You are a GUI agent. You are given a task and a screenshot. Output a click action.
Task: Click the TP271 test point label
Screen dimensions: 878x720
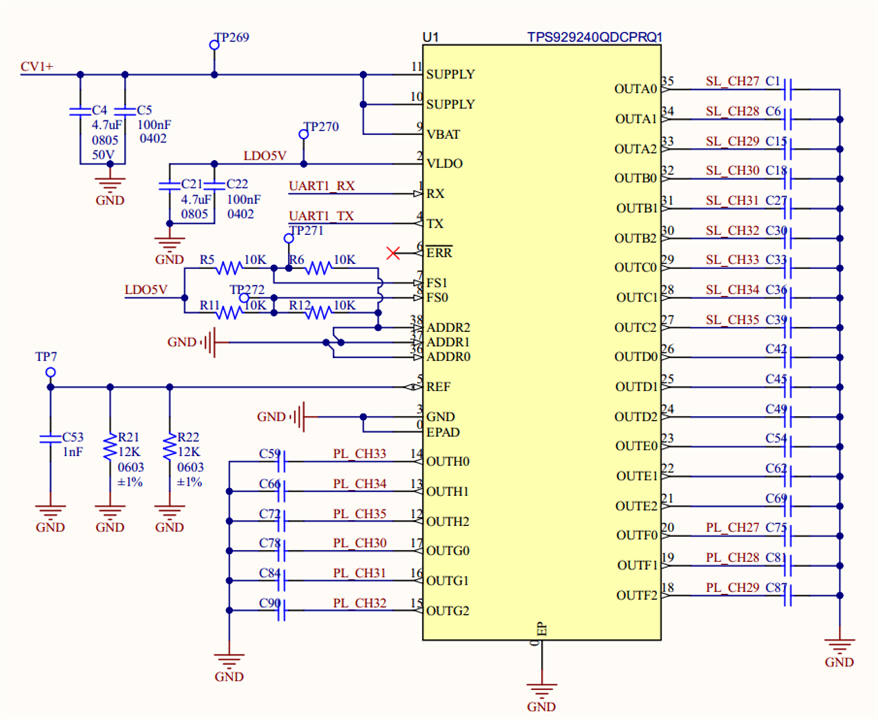(307, 231)
